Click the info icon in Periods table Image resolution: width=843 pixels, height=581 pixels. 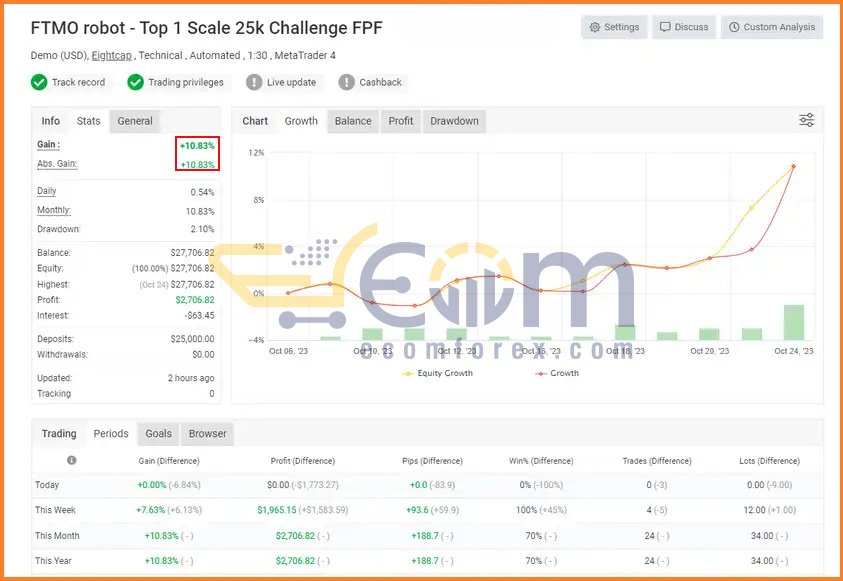coord(72,460)
